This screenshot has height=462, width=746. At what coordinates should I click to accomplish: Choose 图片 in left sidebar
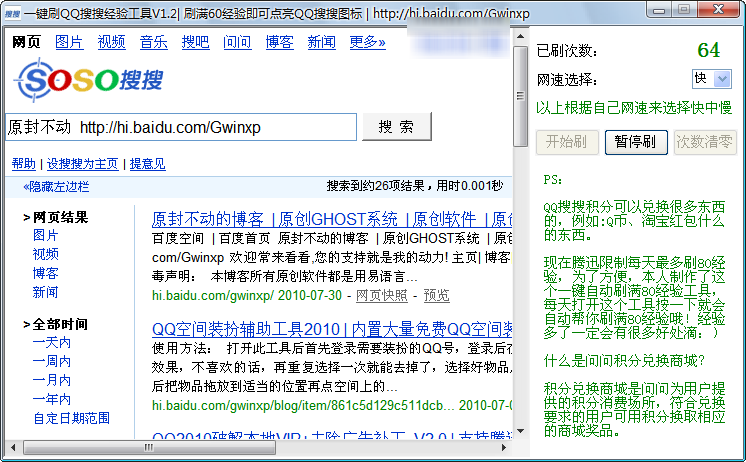tap(45, 235)
